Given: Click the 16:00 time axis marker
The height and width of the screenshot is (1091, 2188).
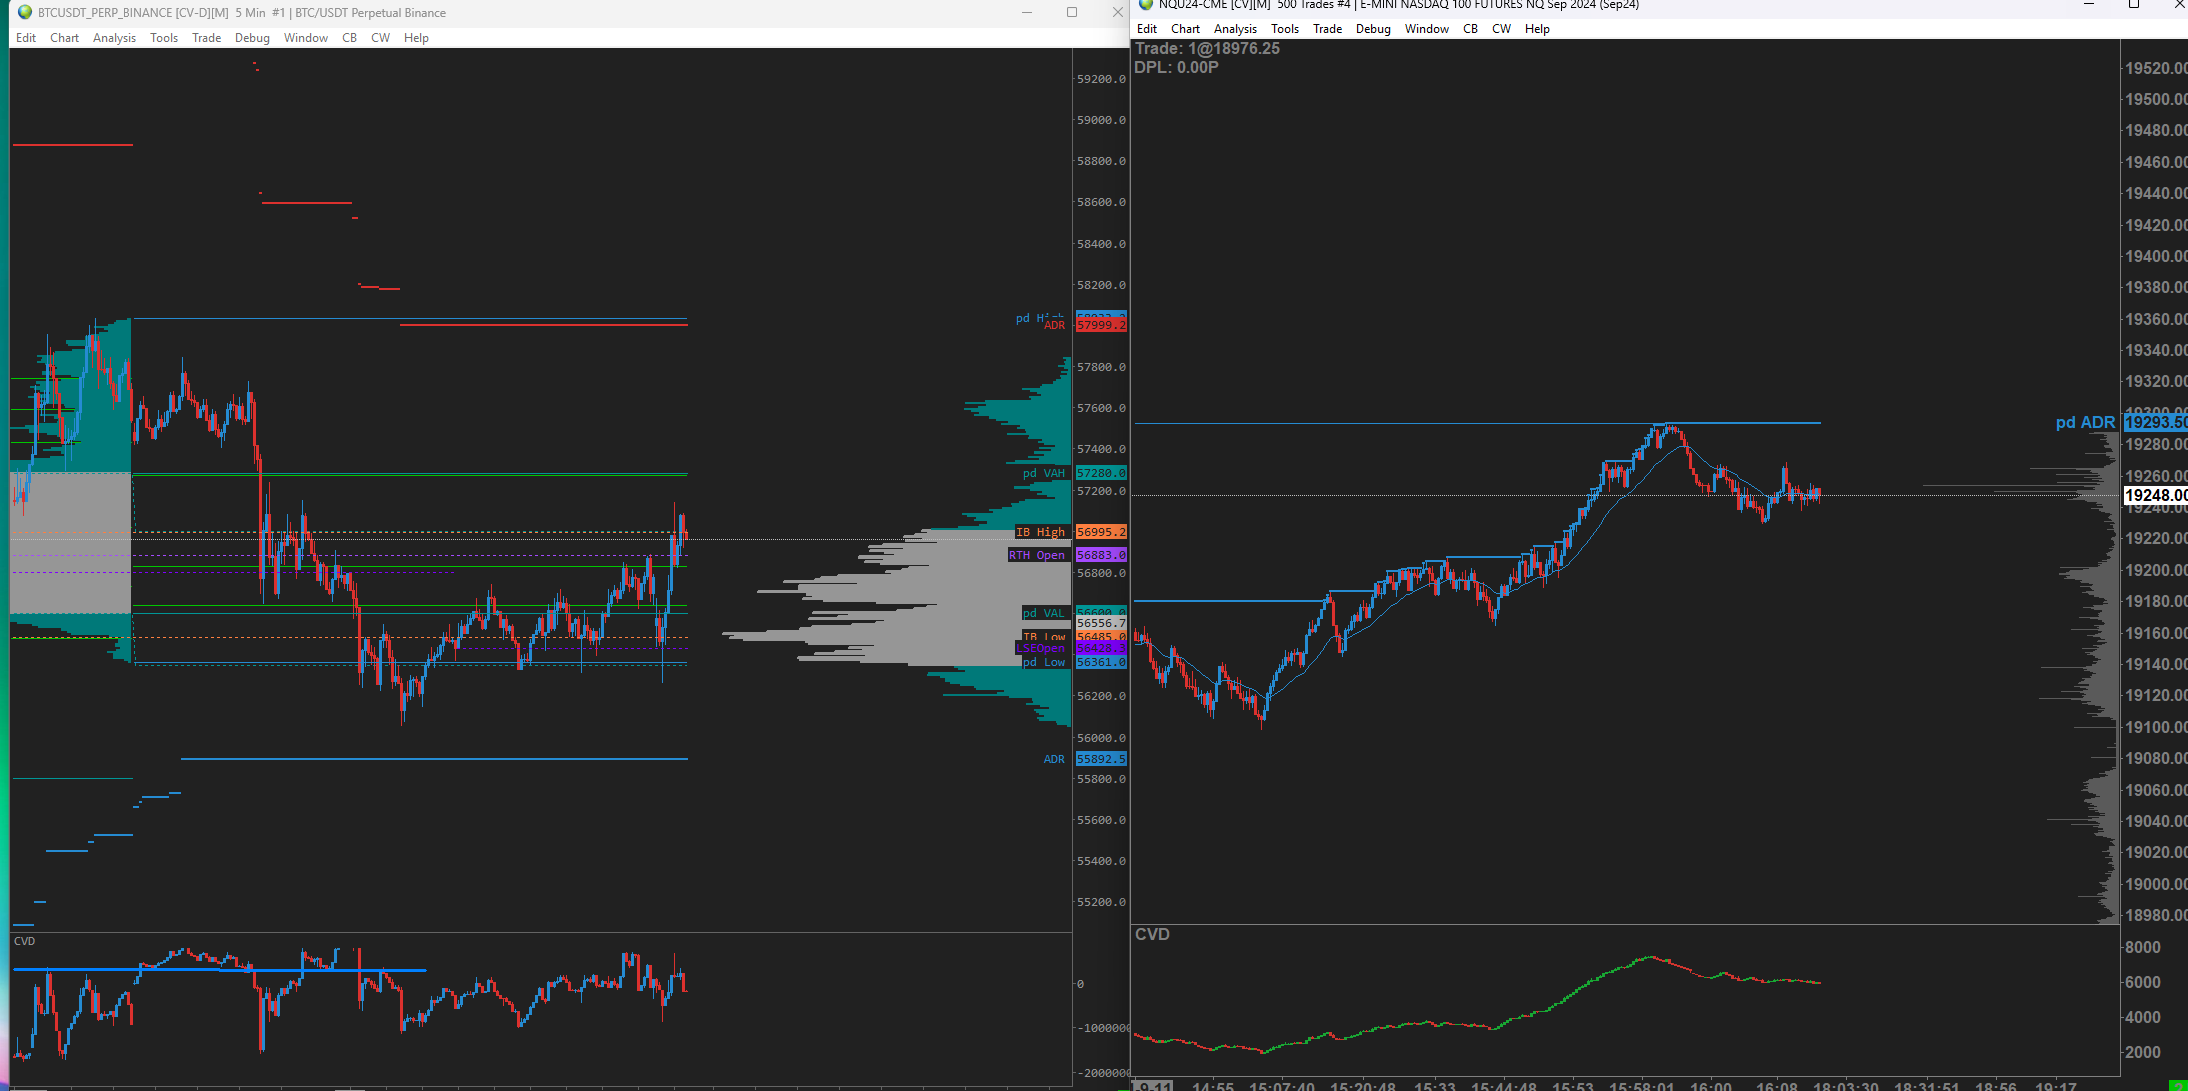Looking at the screenshot, I should (x=1710, y=1085).
